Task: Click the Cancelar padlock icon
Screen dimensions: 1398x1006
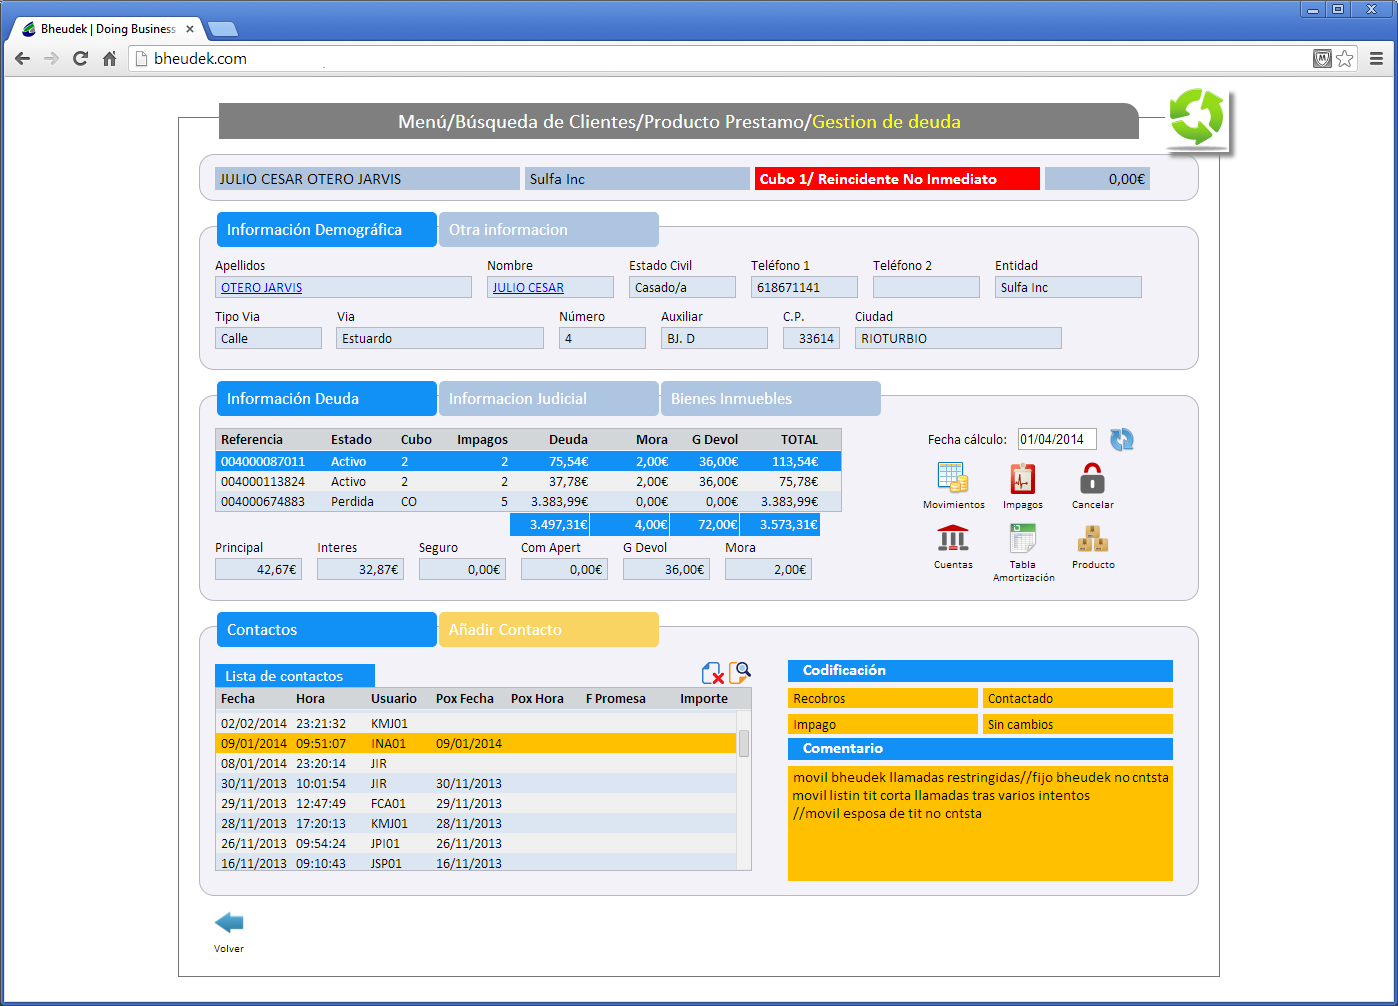Action: pos(1092,479)
